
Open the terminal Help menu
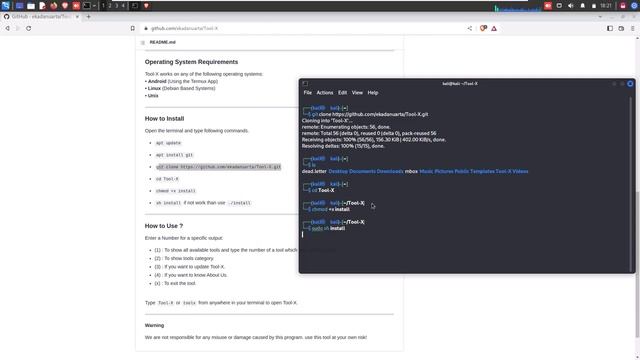pyautogui.click(x=373, y=93)
